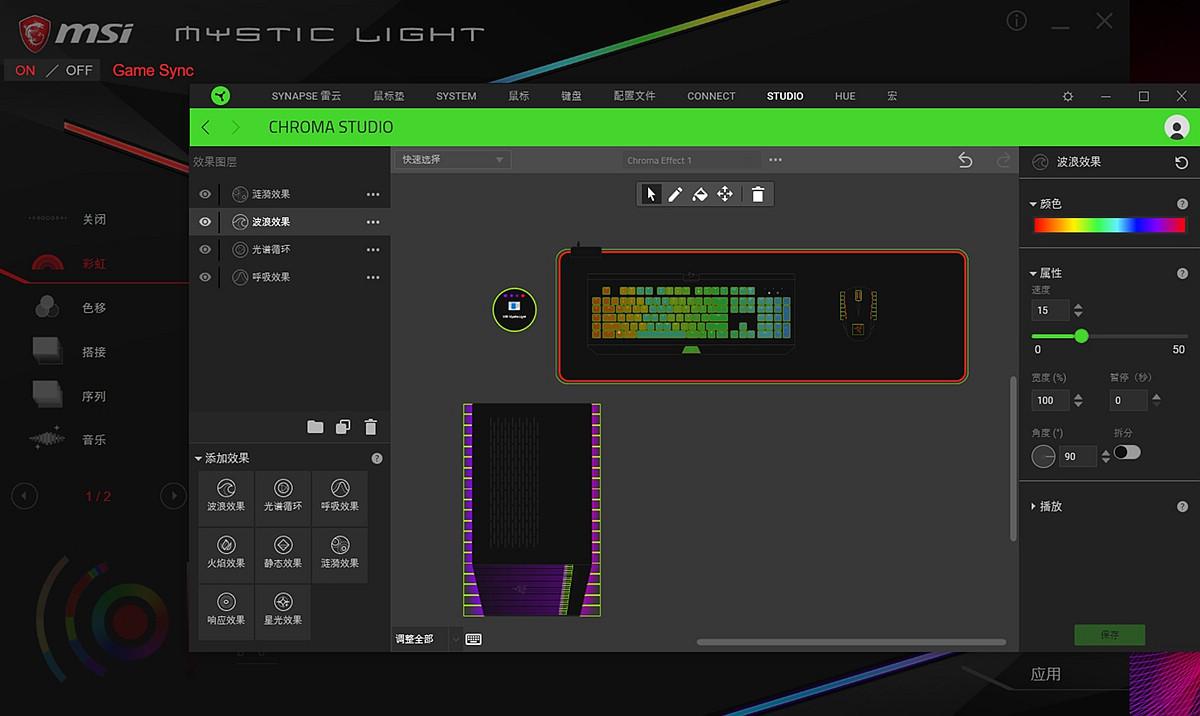
Task: Click the green 保存 save button
Action: [x=1109, y=635]
